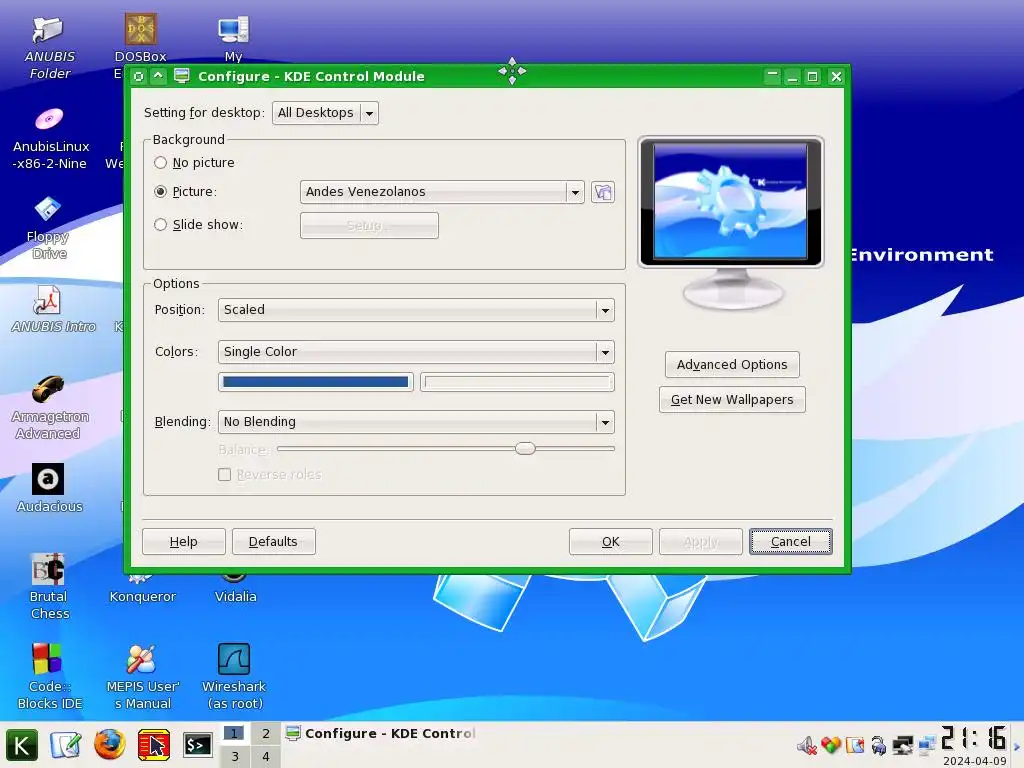Screen dimensions: 1024x768
Task: Launch Firefox from the taskbar
Action: click(110, 745)
